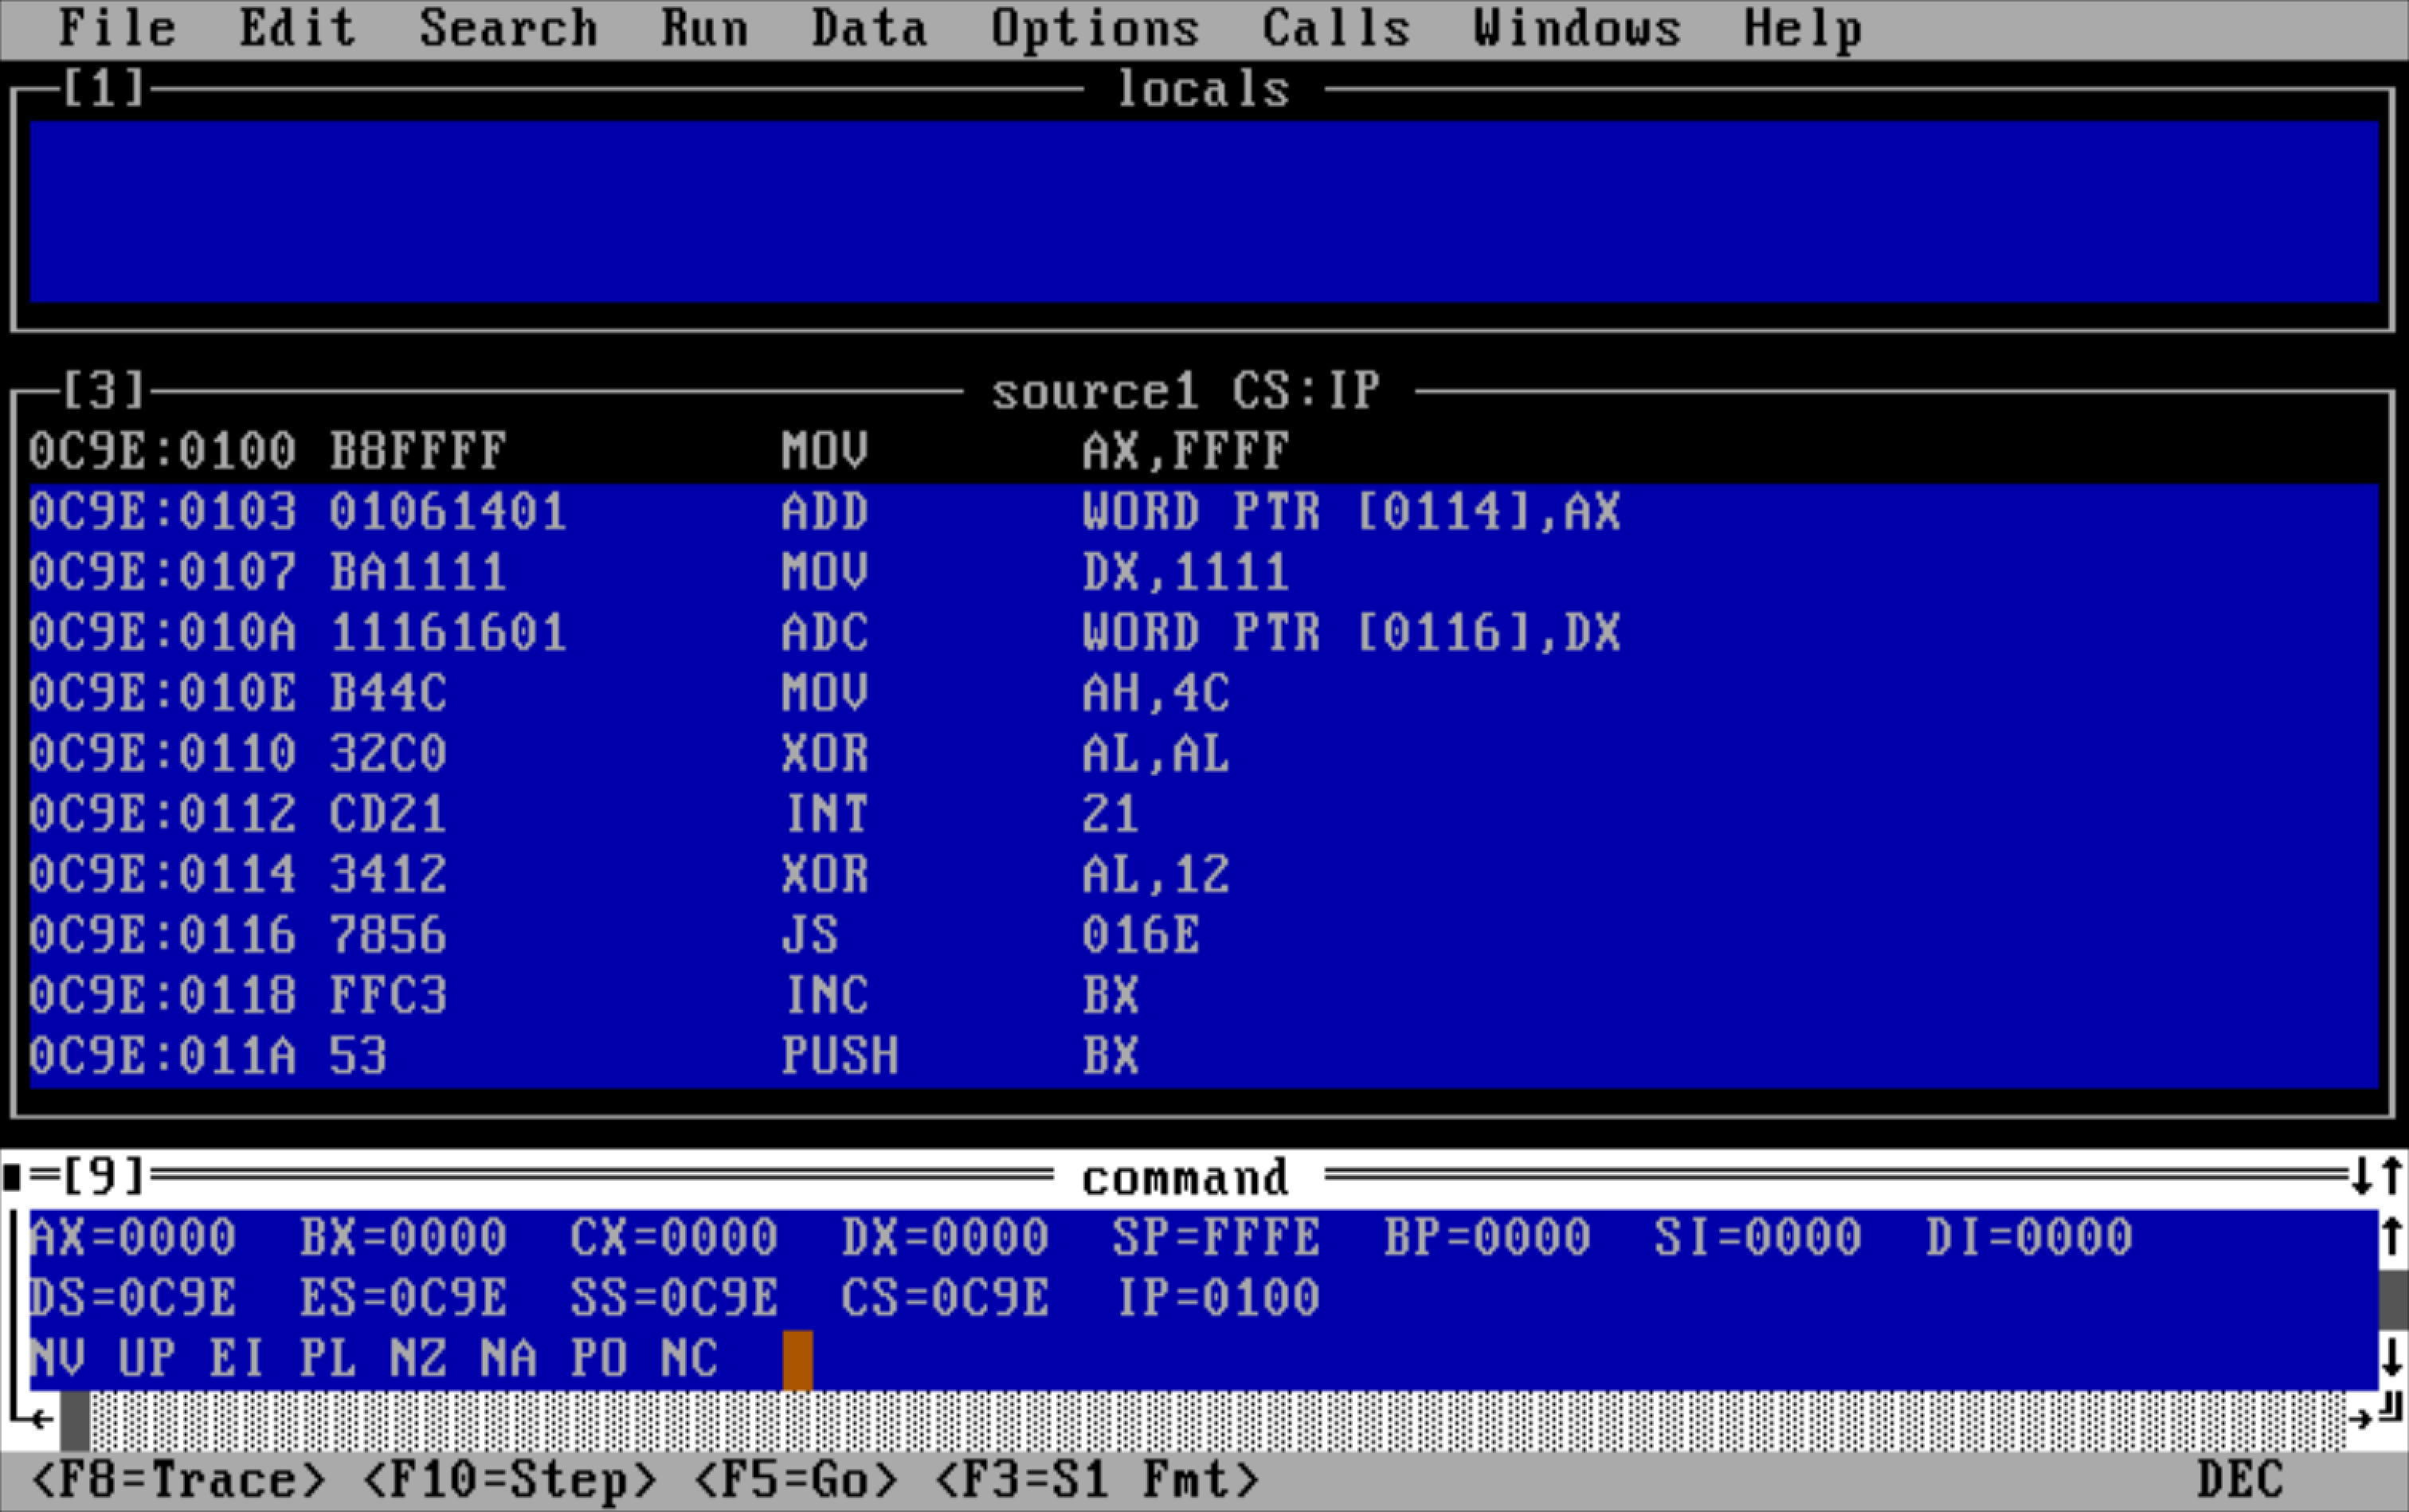Select the command window title

coord(1186,1178)
